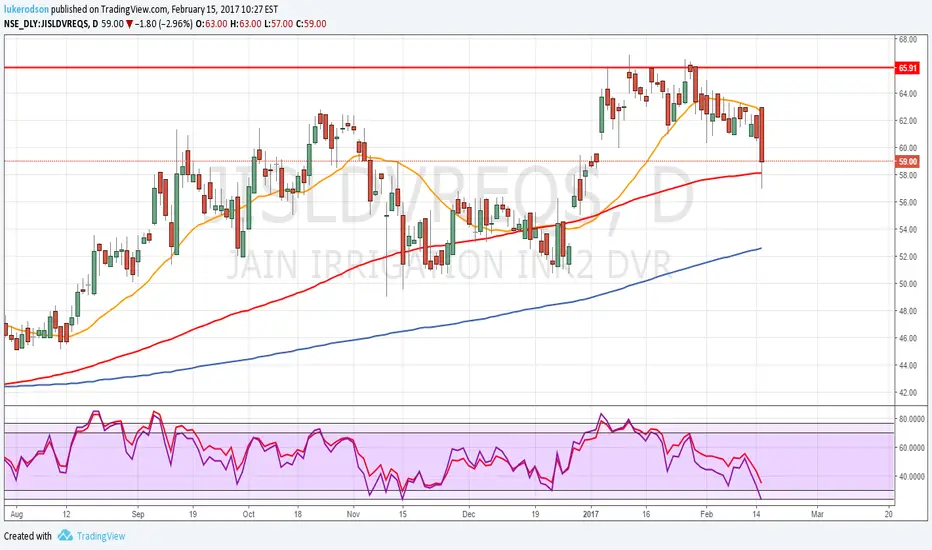Screen dimensions: 932x550
Task: Click the 65.91 red price label
Action: pos(907,68)
